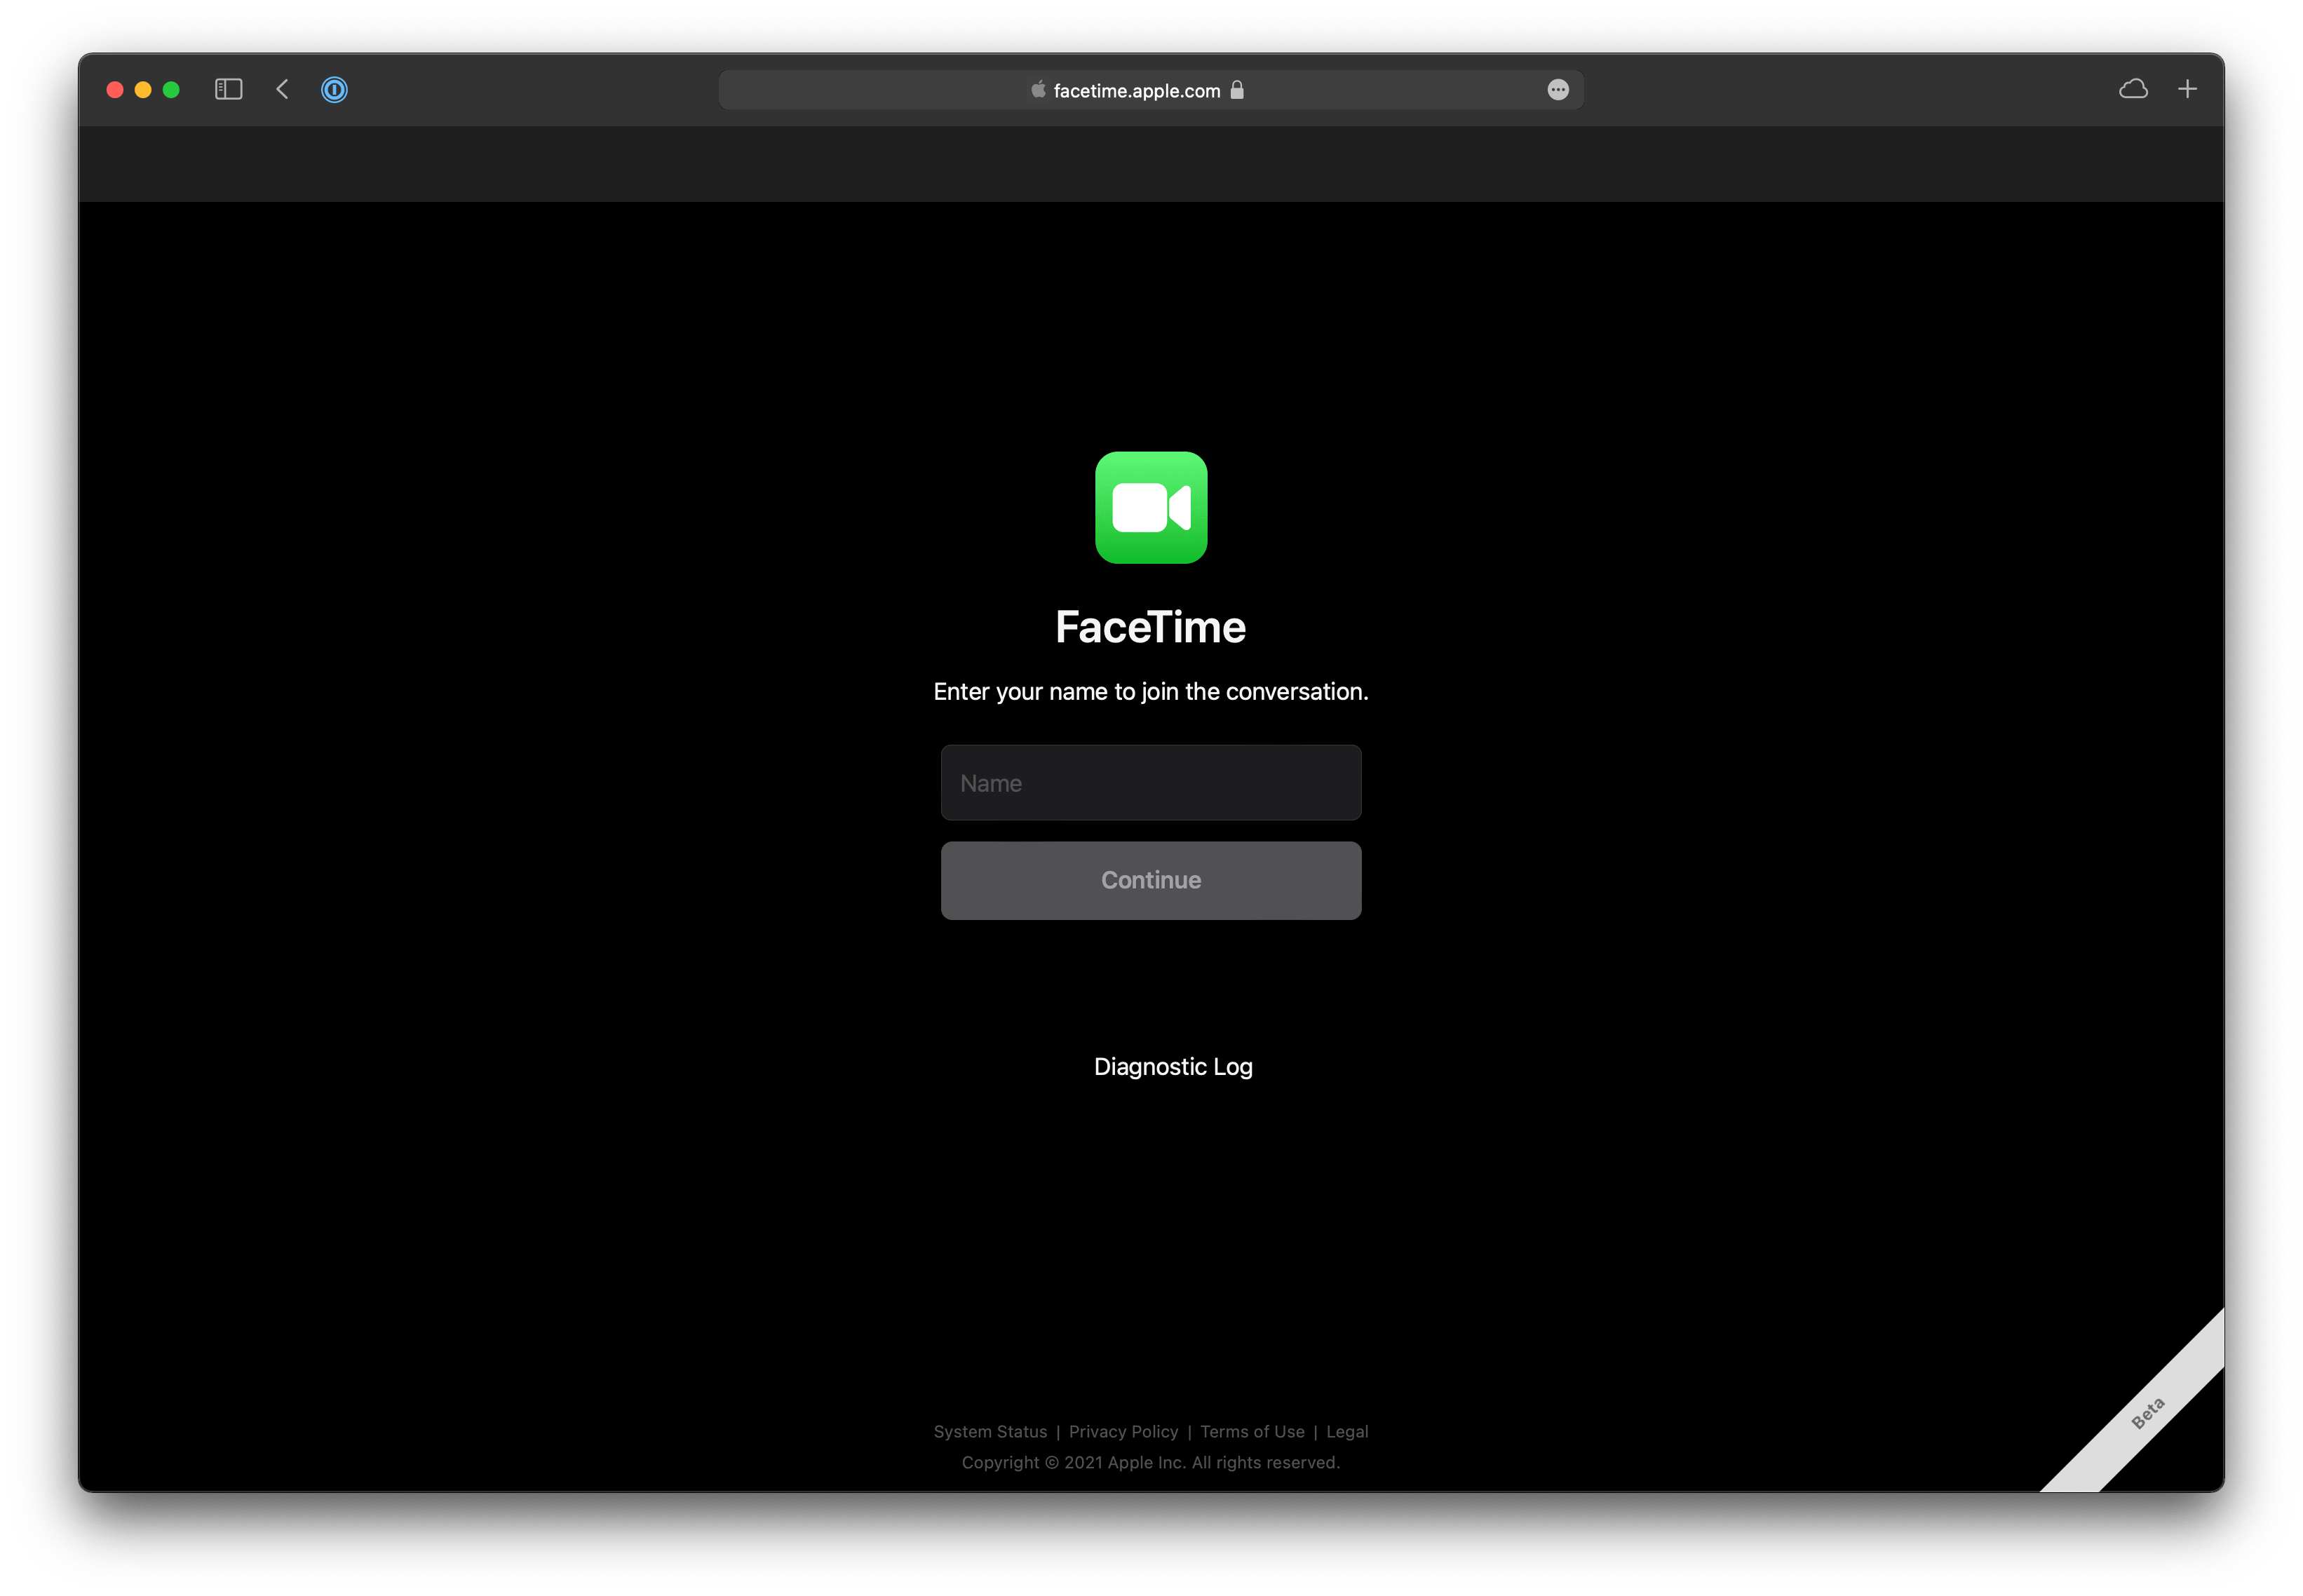
Task: Minimize window with yellow traffic light
Action: (143, 90)
